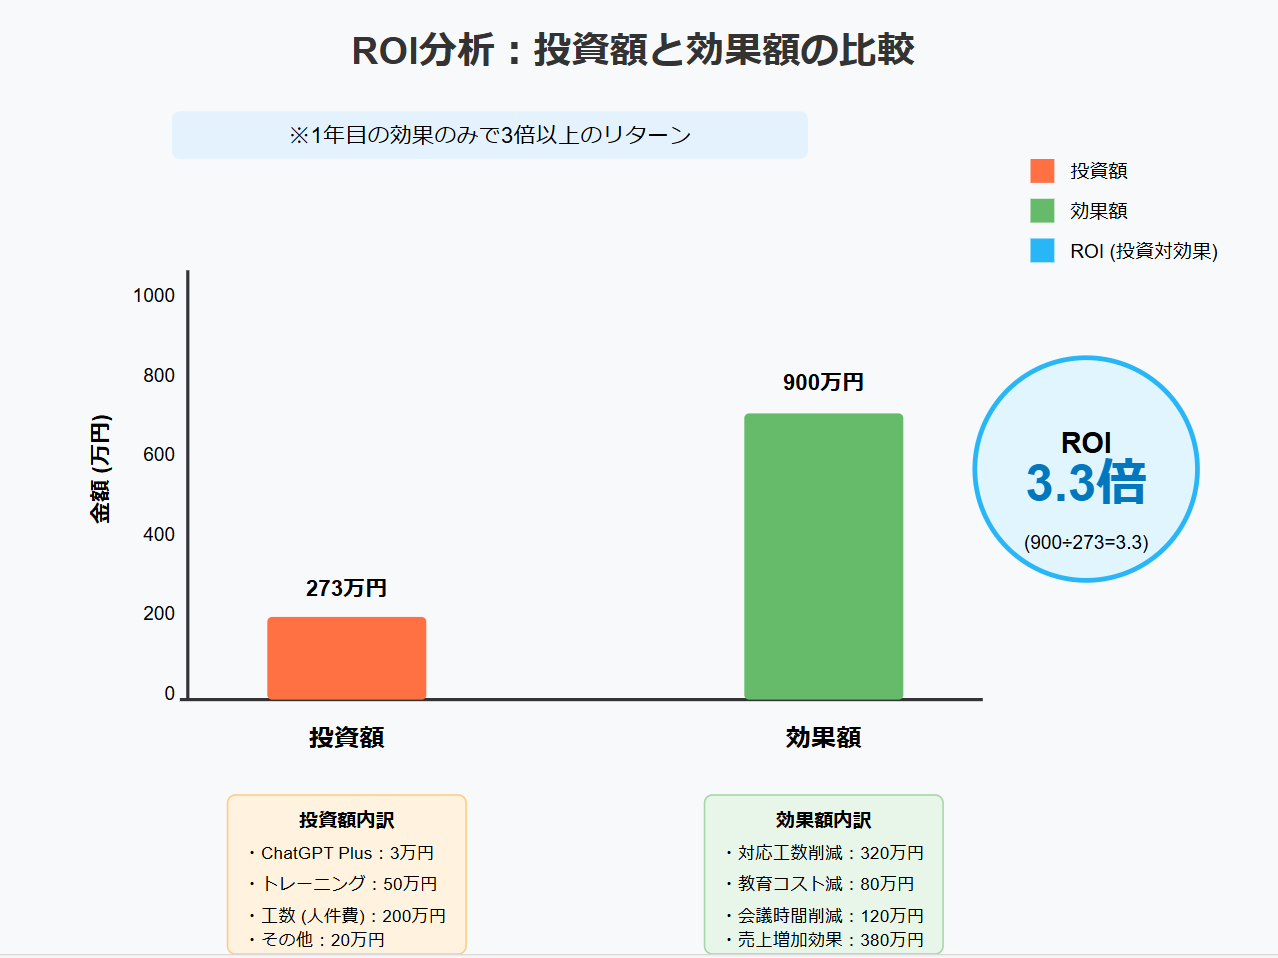Screen dimensions: 1278x958
Task: Click the 金額 (万円) y-axis title
Action: (101, 469)
